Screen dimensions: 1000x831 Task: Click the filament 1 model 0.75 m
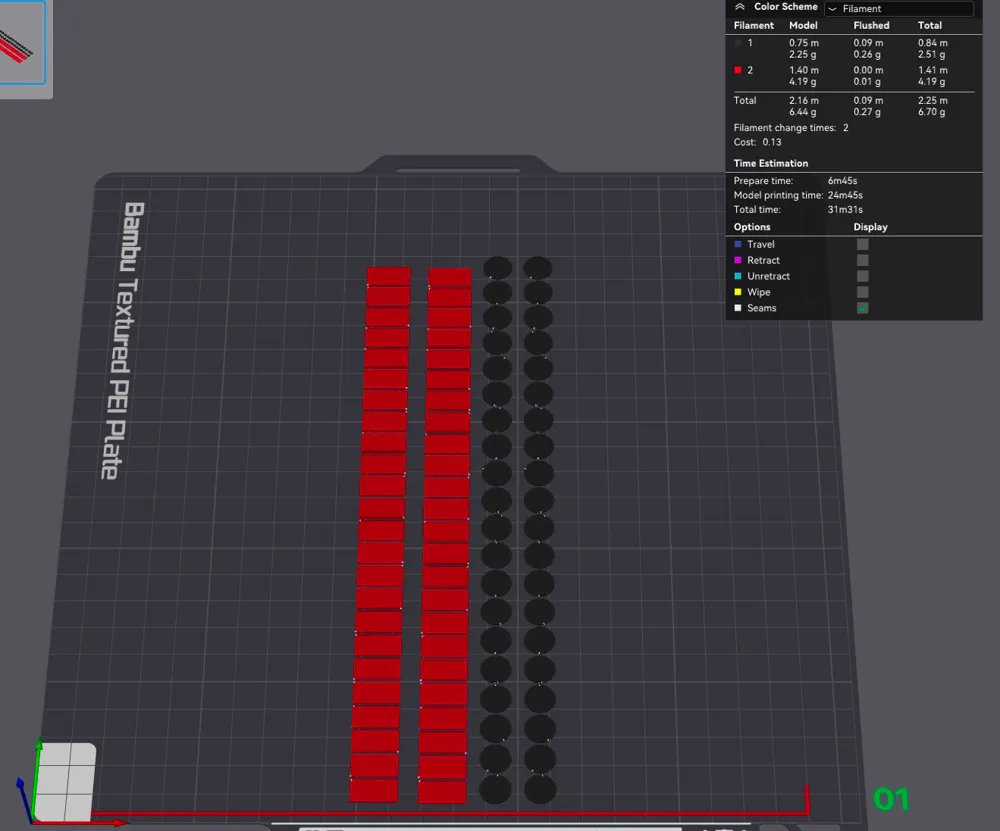[804, 43]
